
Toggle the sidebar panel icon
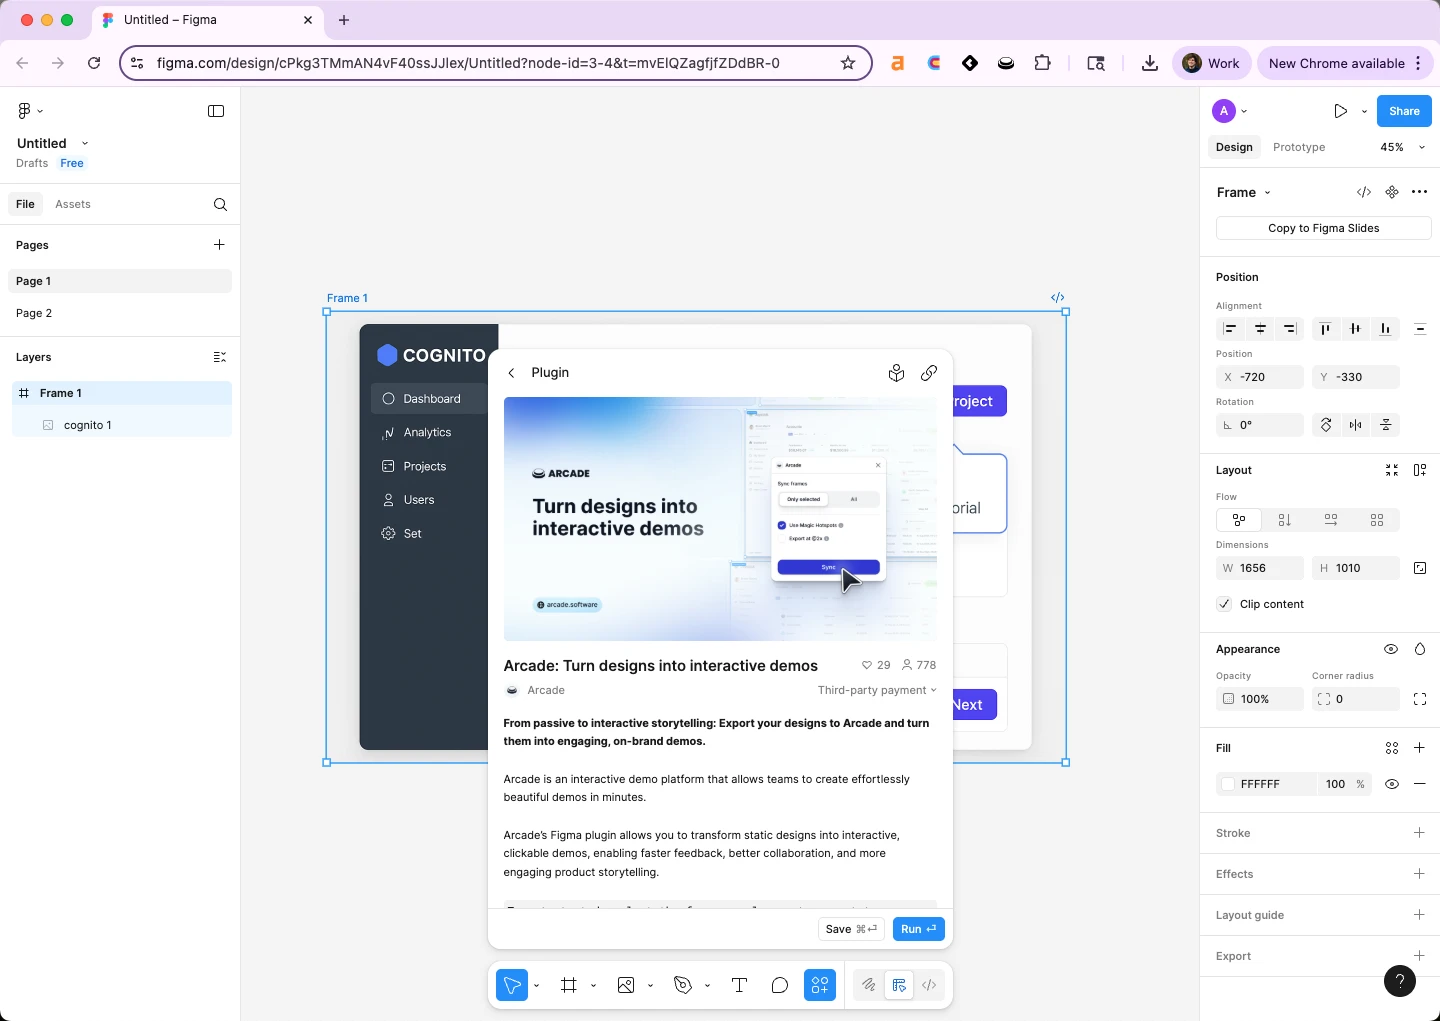point(216,111)
